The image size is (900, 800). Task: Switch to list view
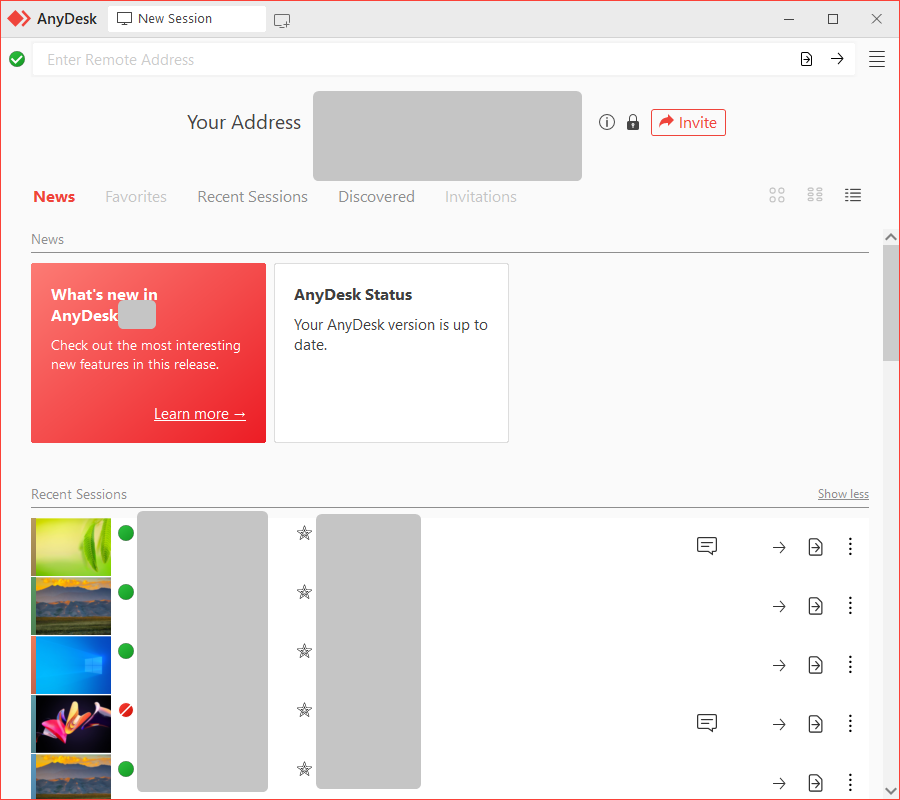point(853,195)
